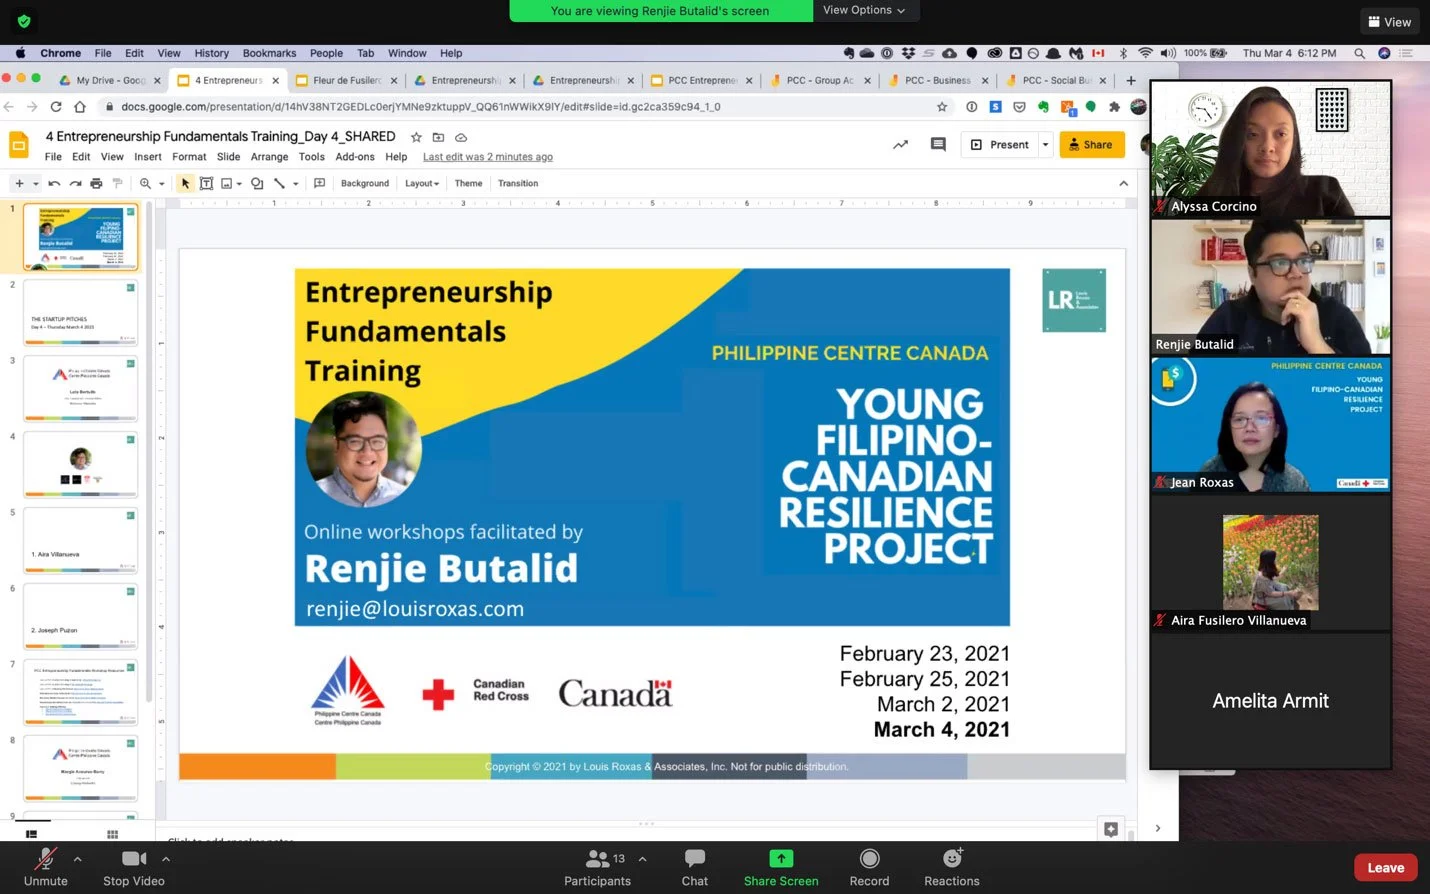The width and height of the screenshot is (1430, 894).
Task: Star the presentation document
Action: coord(416,137)
